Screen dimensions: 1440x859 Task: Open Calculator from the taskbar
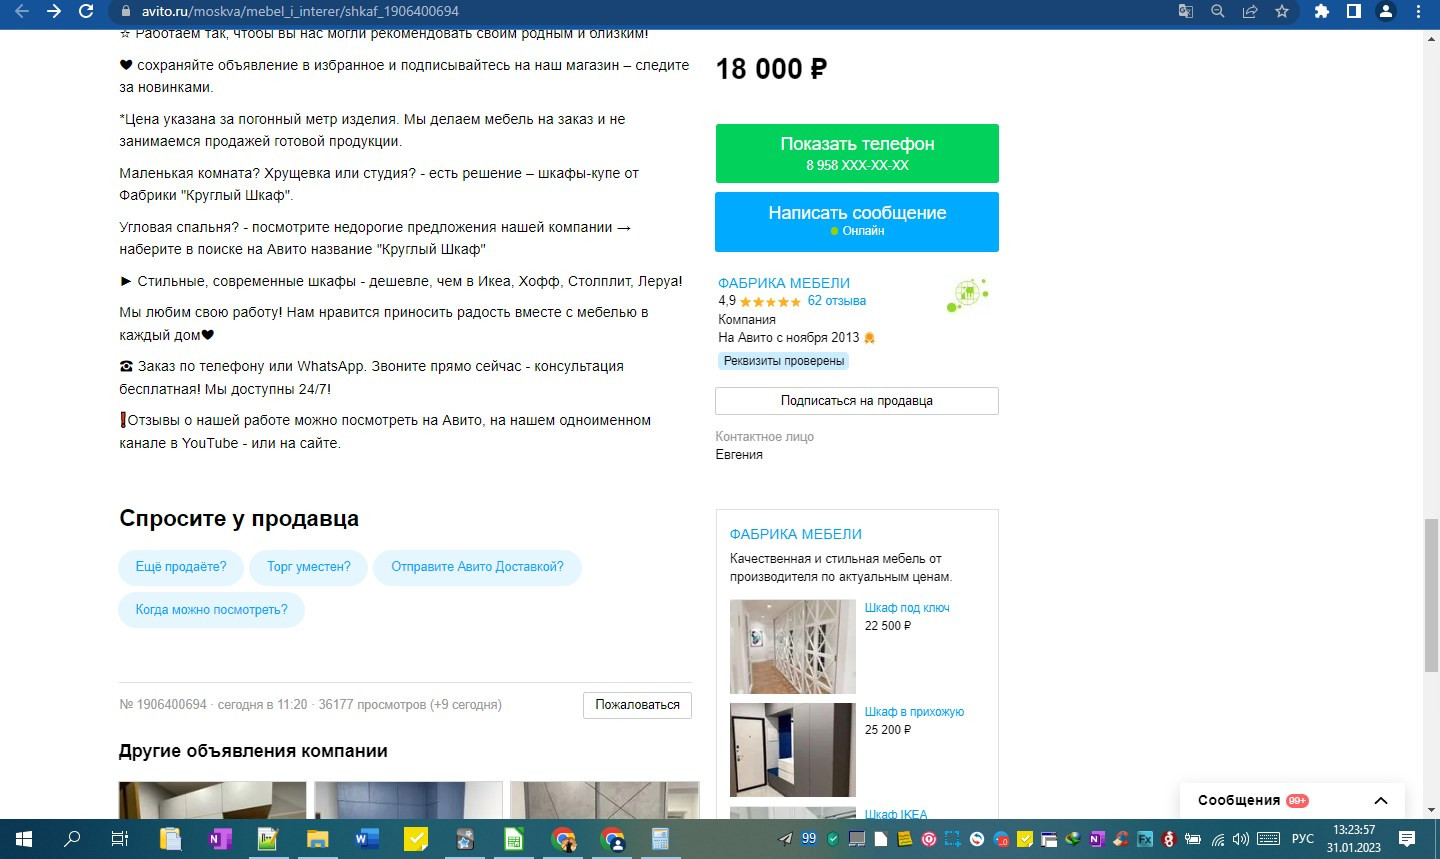[660, 839]
